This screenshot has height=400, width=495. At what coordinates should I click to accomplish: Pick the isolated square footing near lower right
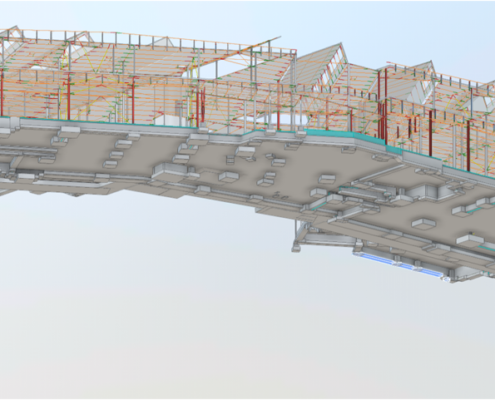tap(424, 223)
